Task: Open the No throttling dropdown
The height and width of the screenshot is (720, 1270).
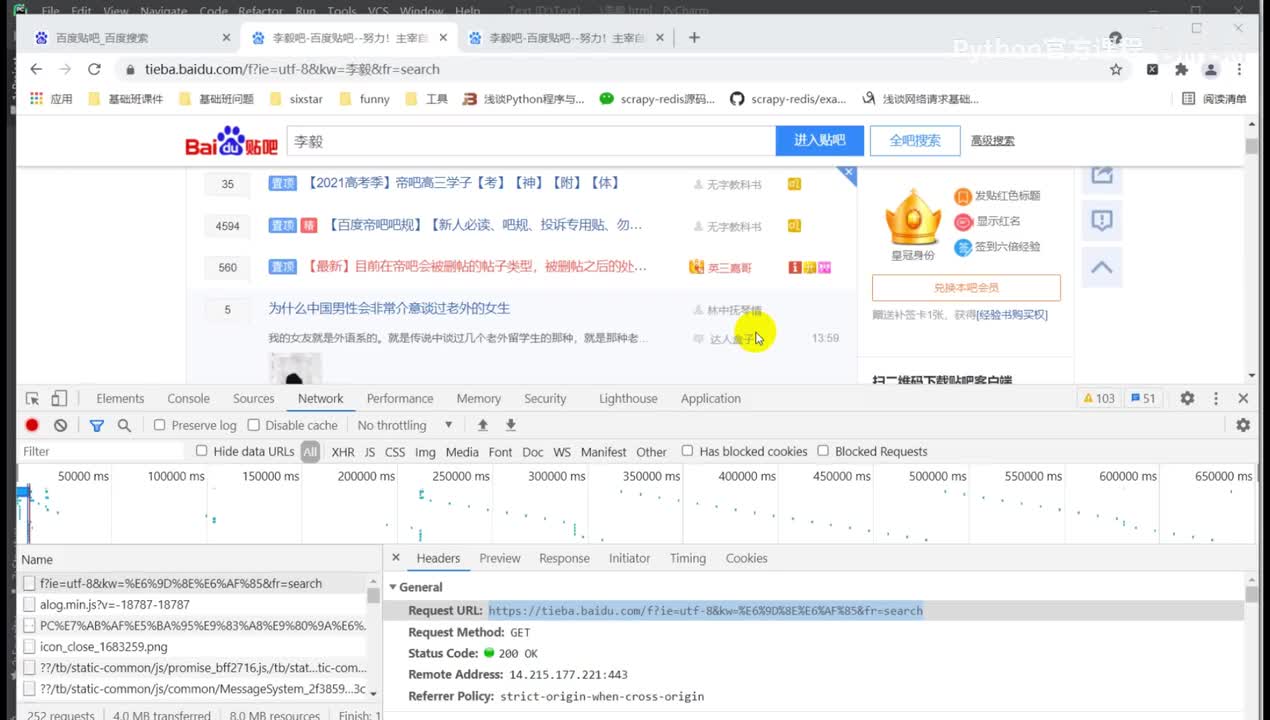Action: [x=405, y=425]
